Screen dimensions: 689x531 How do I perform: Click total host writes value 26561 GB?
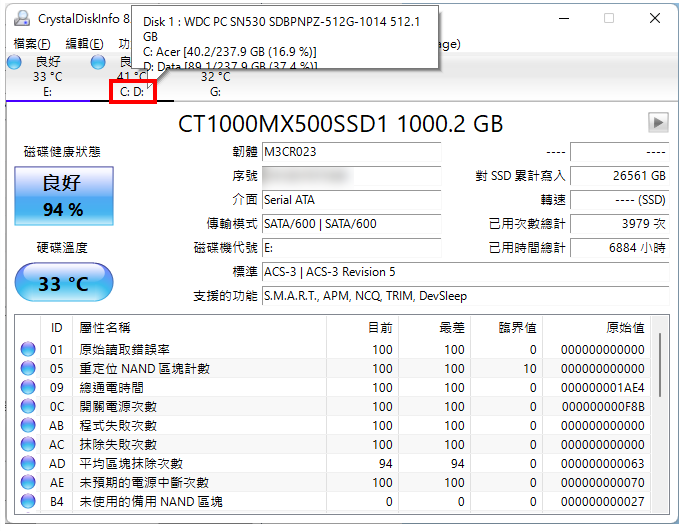pyautogui.click(x=620, y=176)
